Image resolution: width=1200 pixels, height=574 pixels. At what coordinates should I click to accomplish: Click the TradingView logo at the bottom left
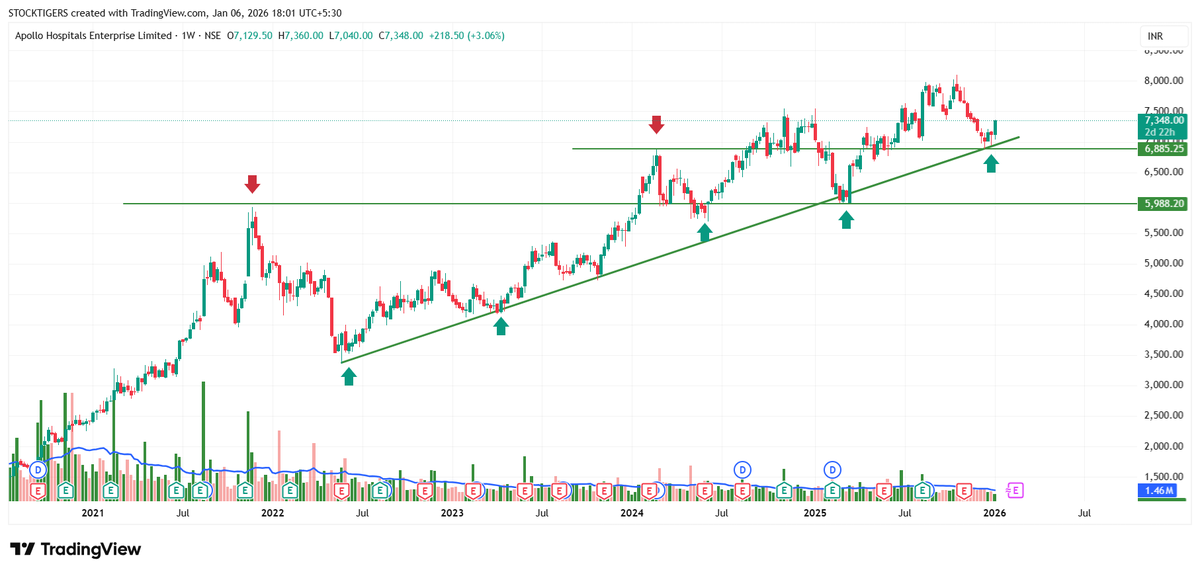tap(75, 549)
